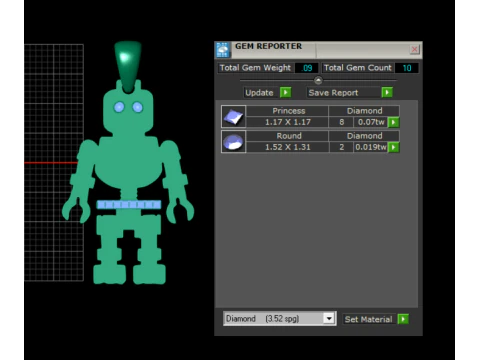Select the robot's right eye gem
This screenshot has height=360, width=480.
pos(137,107)
